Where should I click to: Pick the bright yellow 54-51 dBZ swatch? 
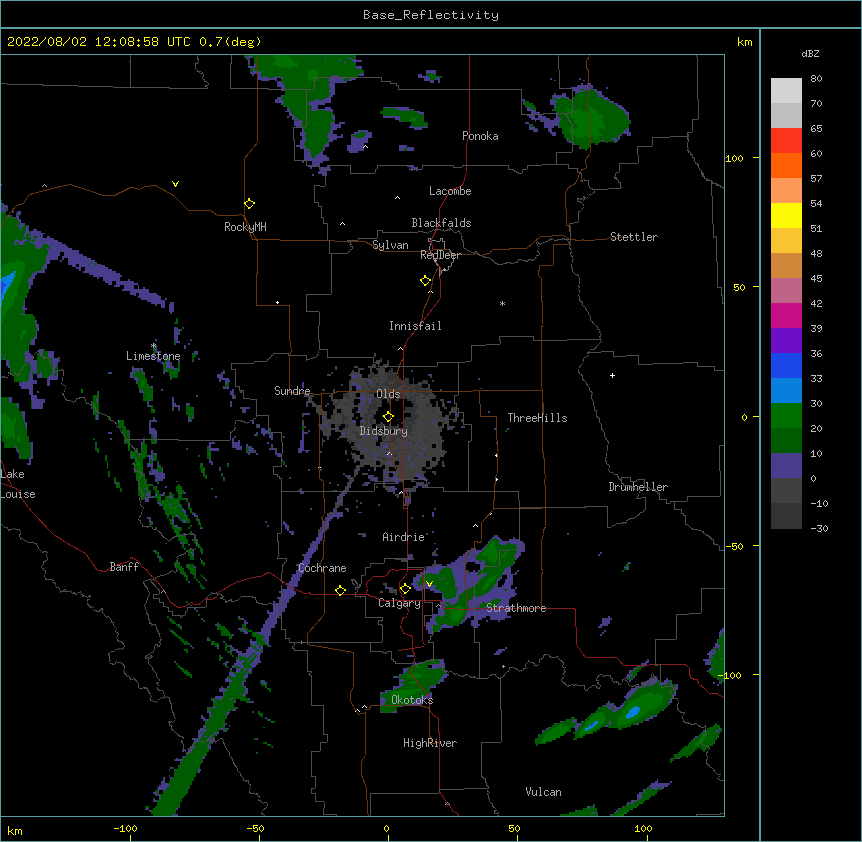click(786, 215)
